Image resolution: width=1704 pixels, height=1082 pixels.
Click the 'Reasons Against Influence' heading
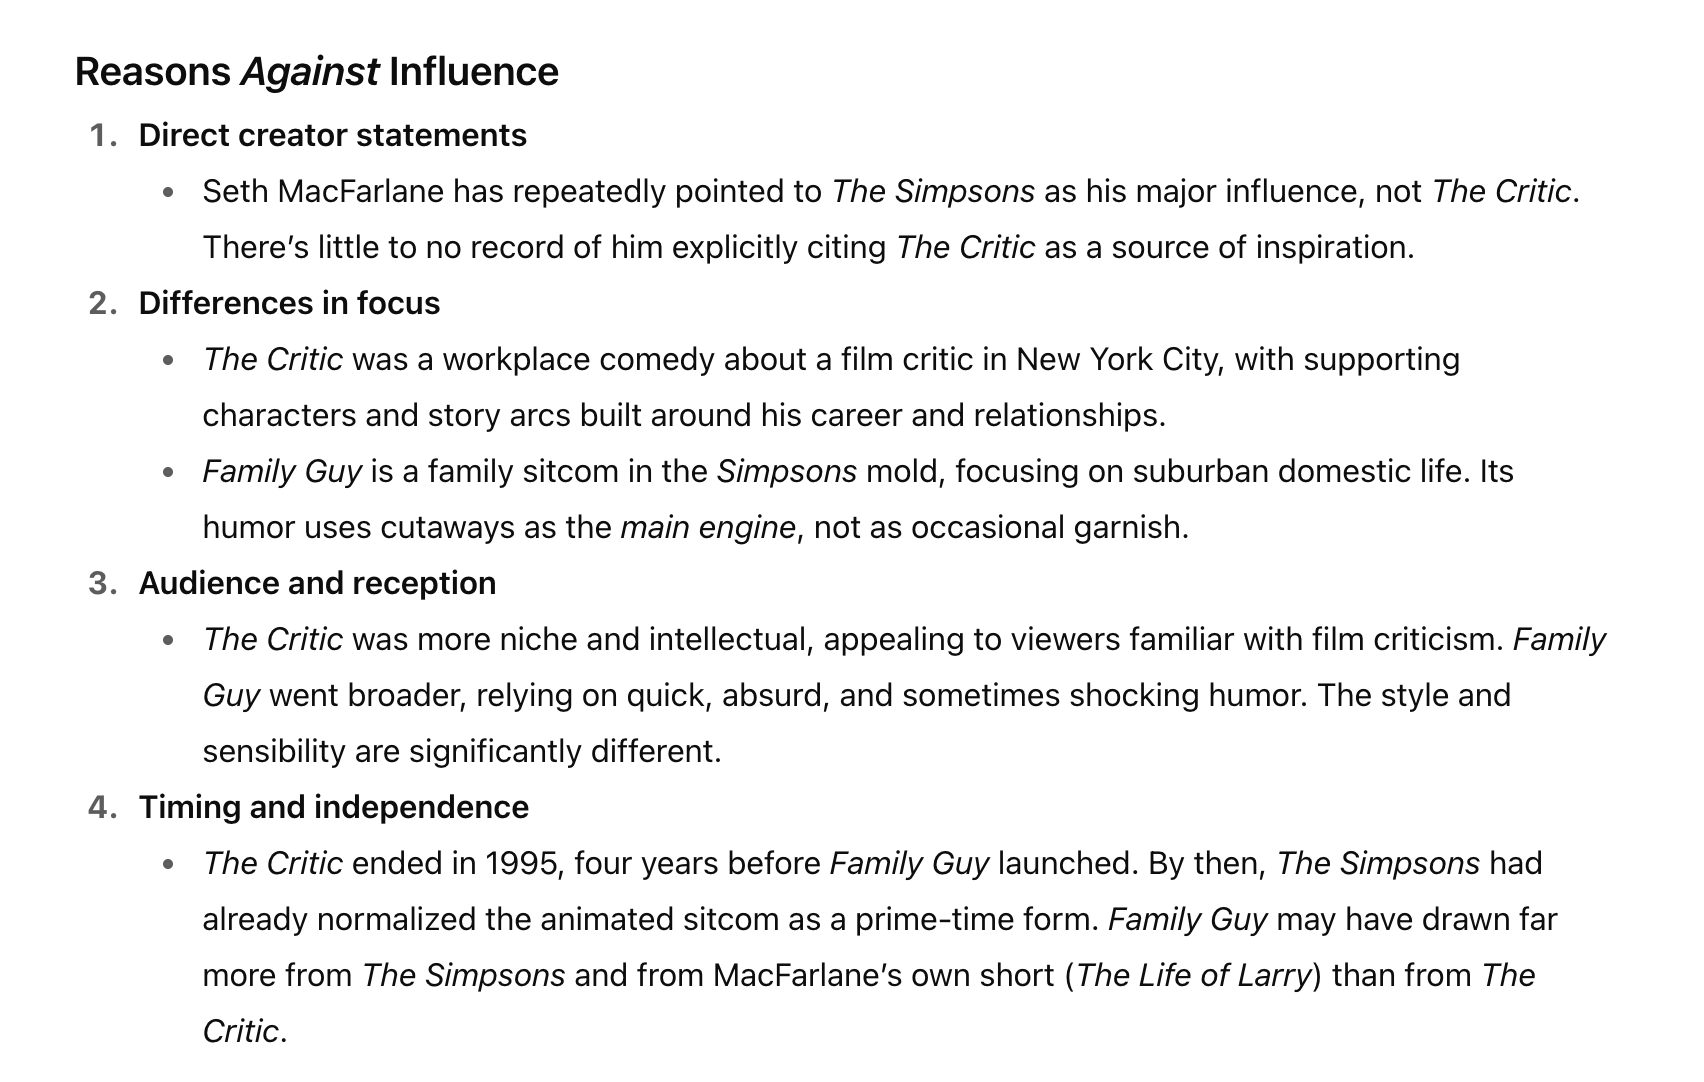(x=317, y=72)
